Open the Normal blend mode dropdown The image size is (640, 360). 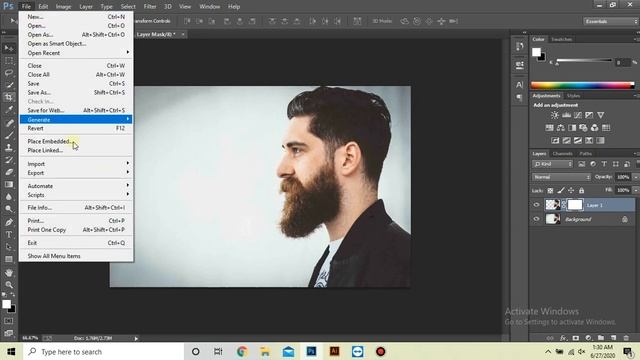(562, 177)
